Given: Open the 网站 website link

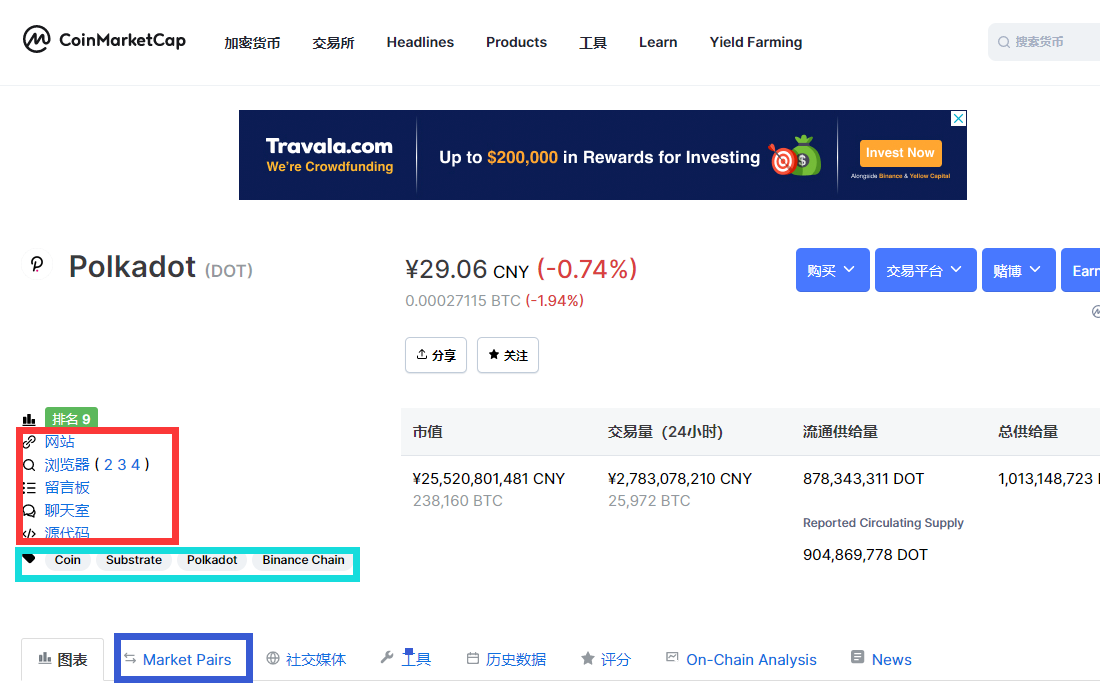Looking at the screenshot, I should point(60,442).
